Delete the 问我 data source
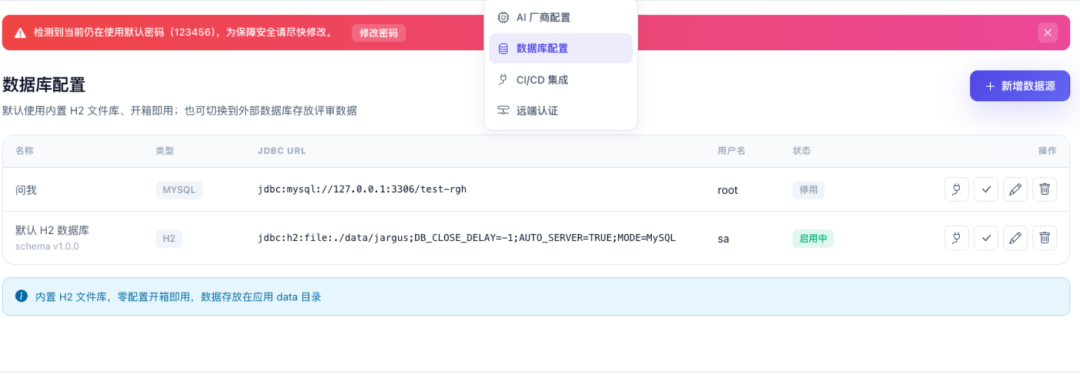 (1044, 189)
